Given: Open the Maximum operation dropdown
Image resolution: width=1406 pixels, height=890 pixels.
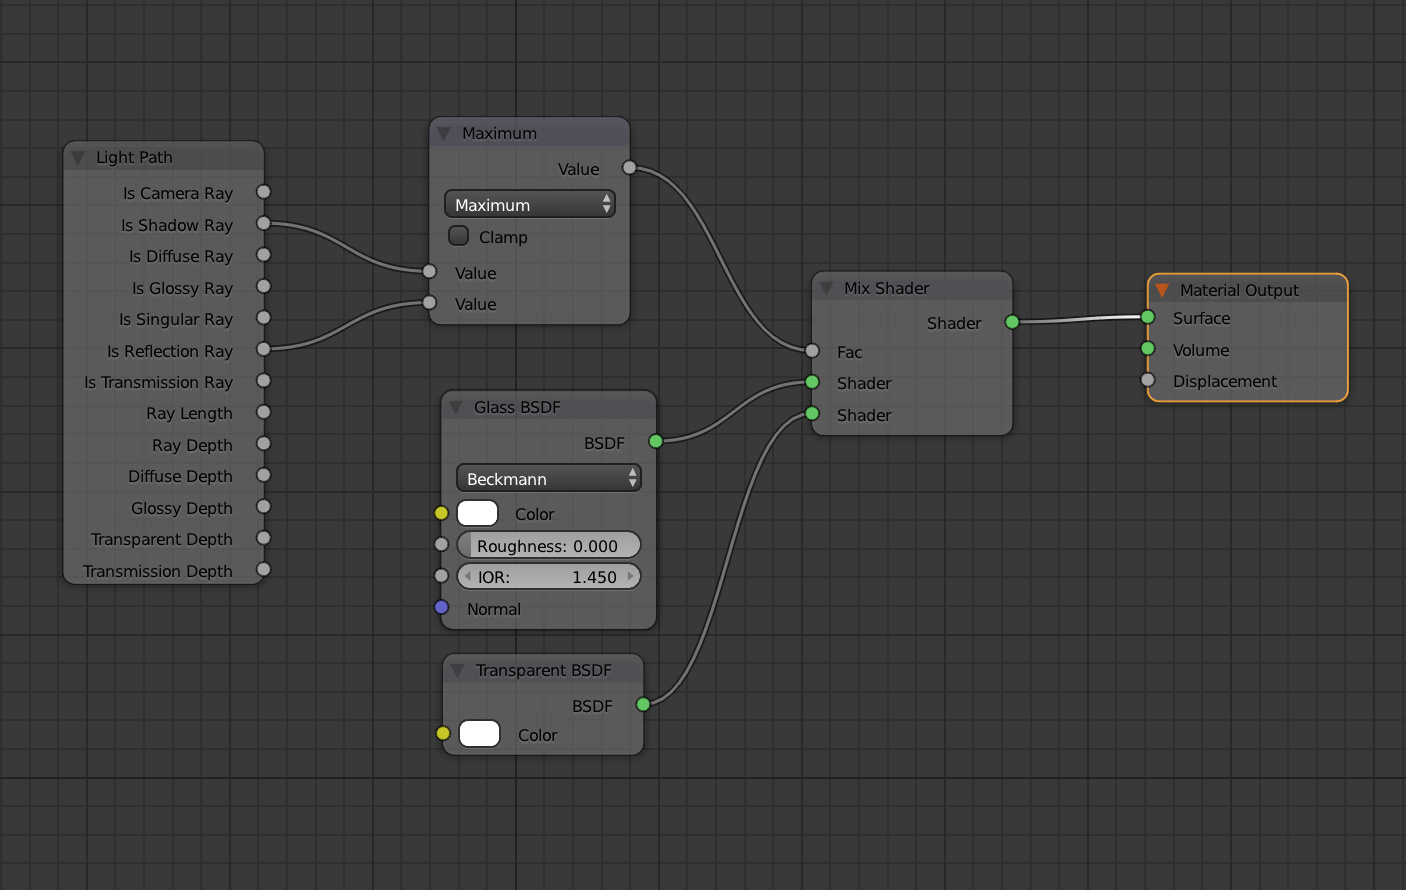Looking at the screenshot, I should coord(530,204).
